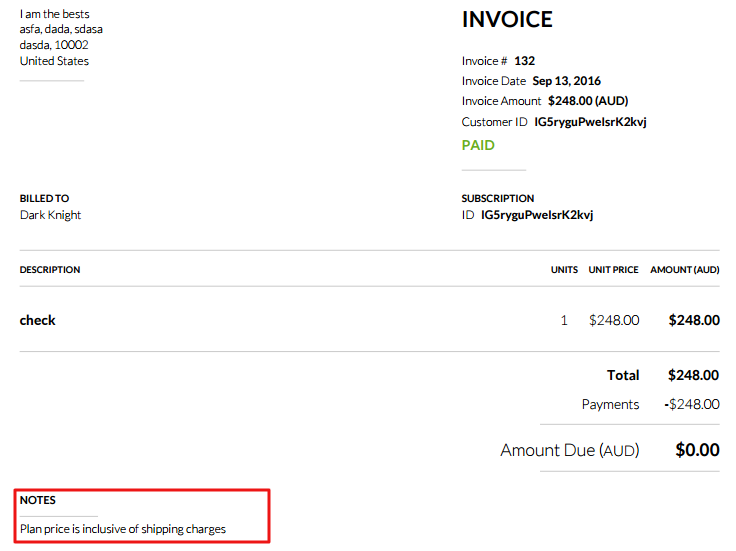Click the green PAID status label

tap(478, 145)
